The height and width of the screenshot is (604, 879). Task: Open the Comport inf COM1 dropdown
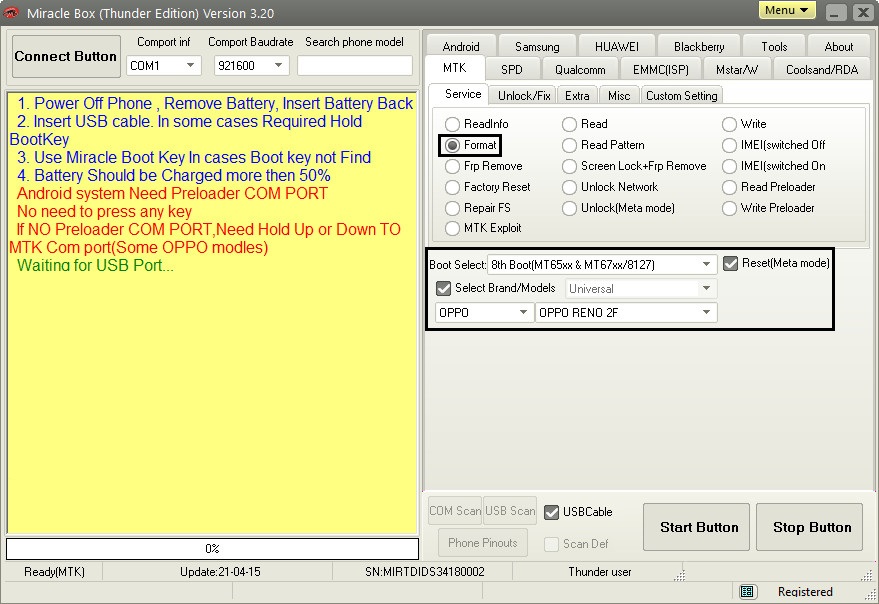pyautogui.click(x=164, y=66)
